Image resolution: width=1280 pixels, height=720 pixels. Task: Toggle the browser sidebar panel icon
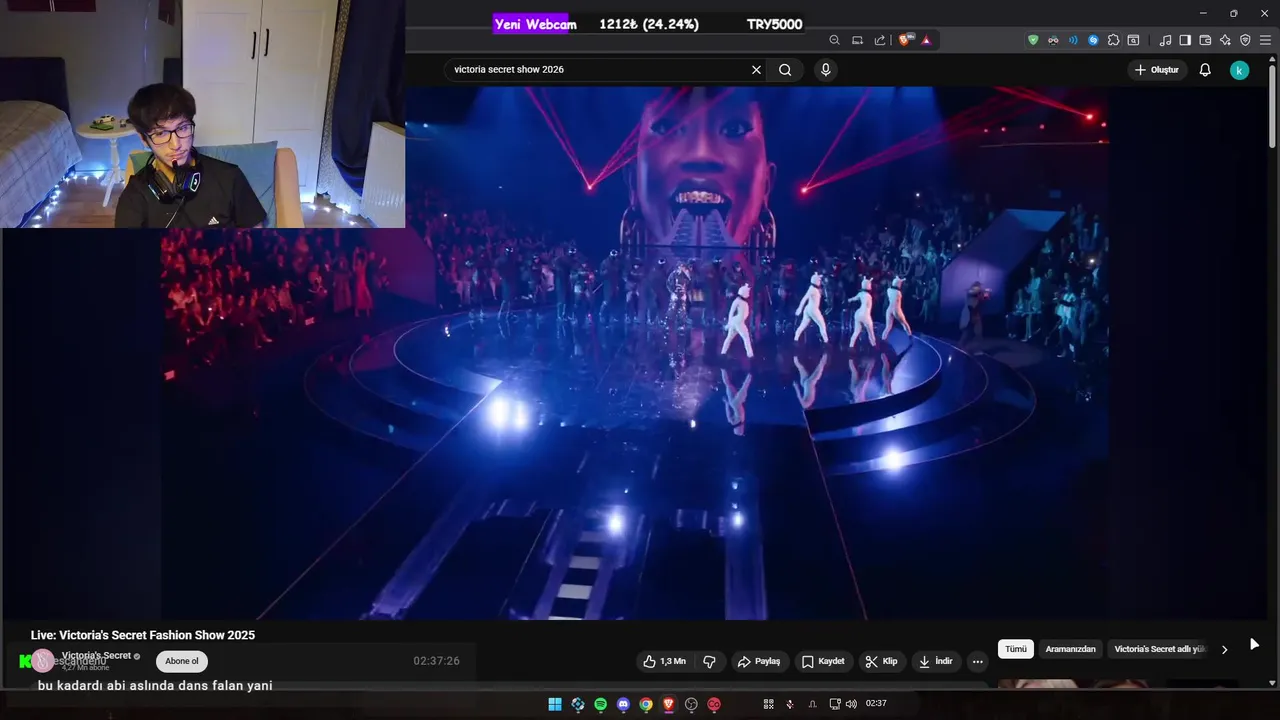point(1185,40)
